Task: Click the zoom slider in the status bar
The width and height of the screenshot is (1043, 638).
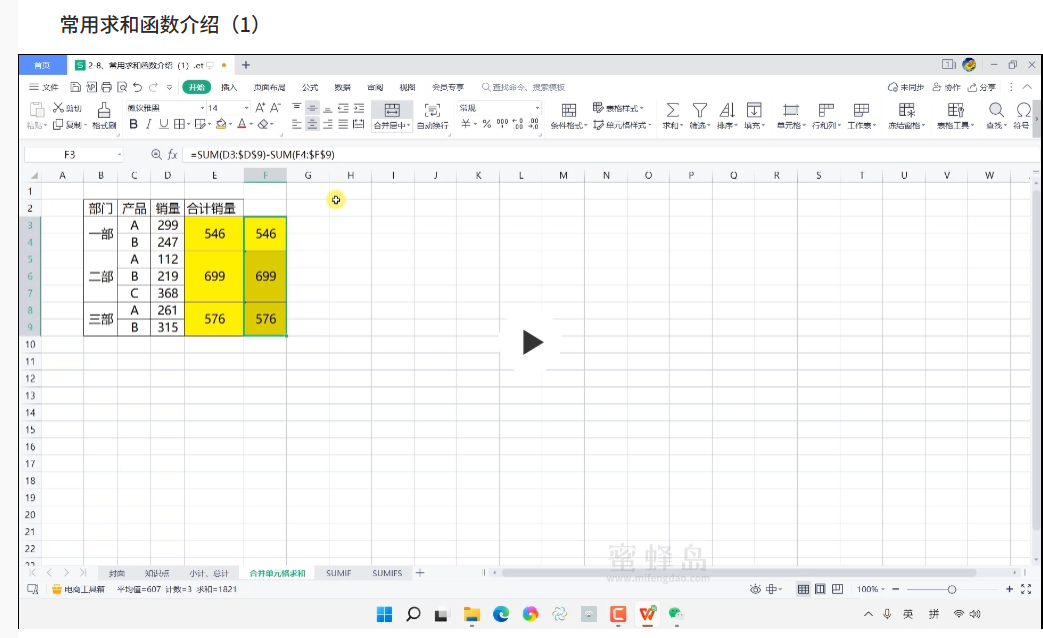Action: (951, 590)
